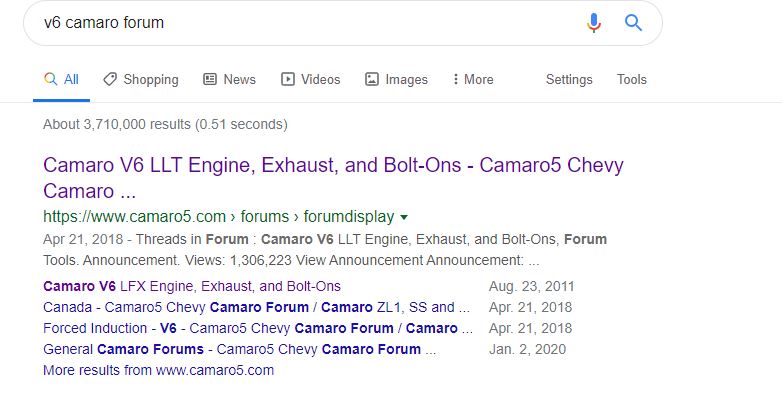Click the three-dot More icon

455,79
